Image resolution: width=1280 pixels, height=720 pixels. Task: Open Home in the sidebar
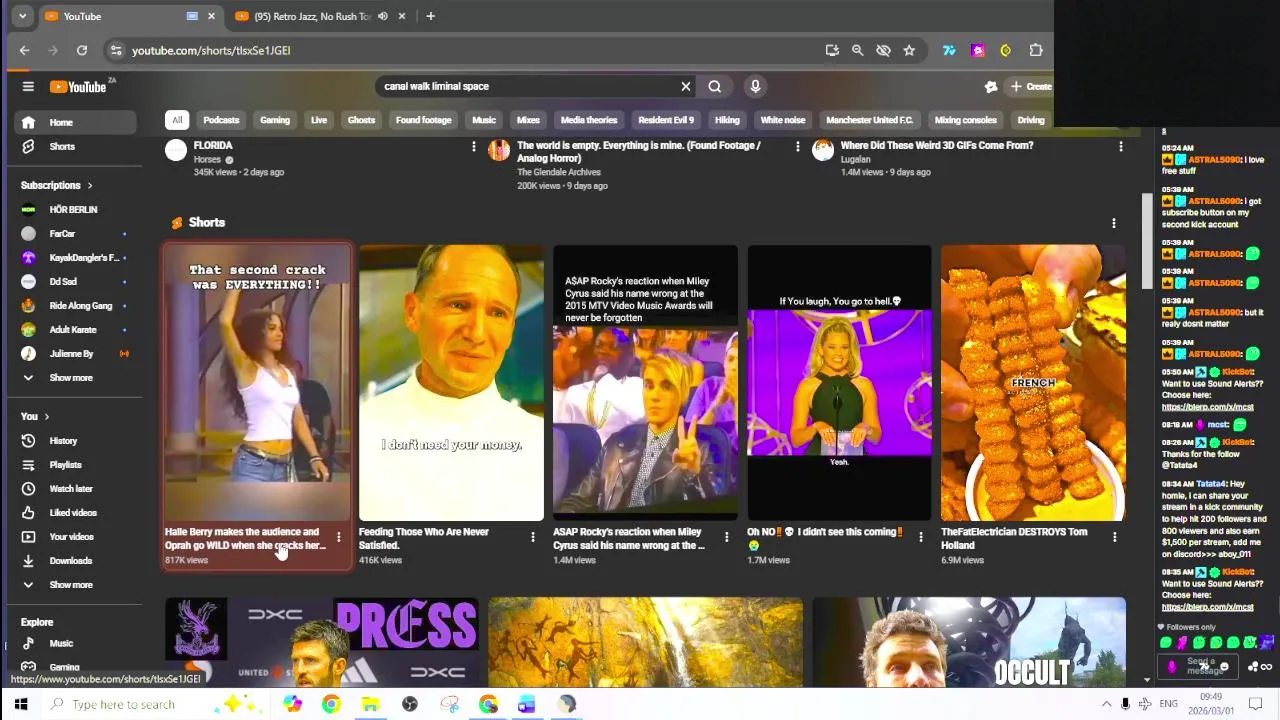click(75, 123)
